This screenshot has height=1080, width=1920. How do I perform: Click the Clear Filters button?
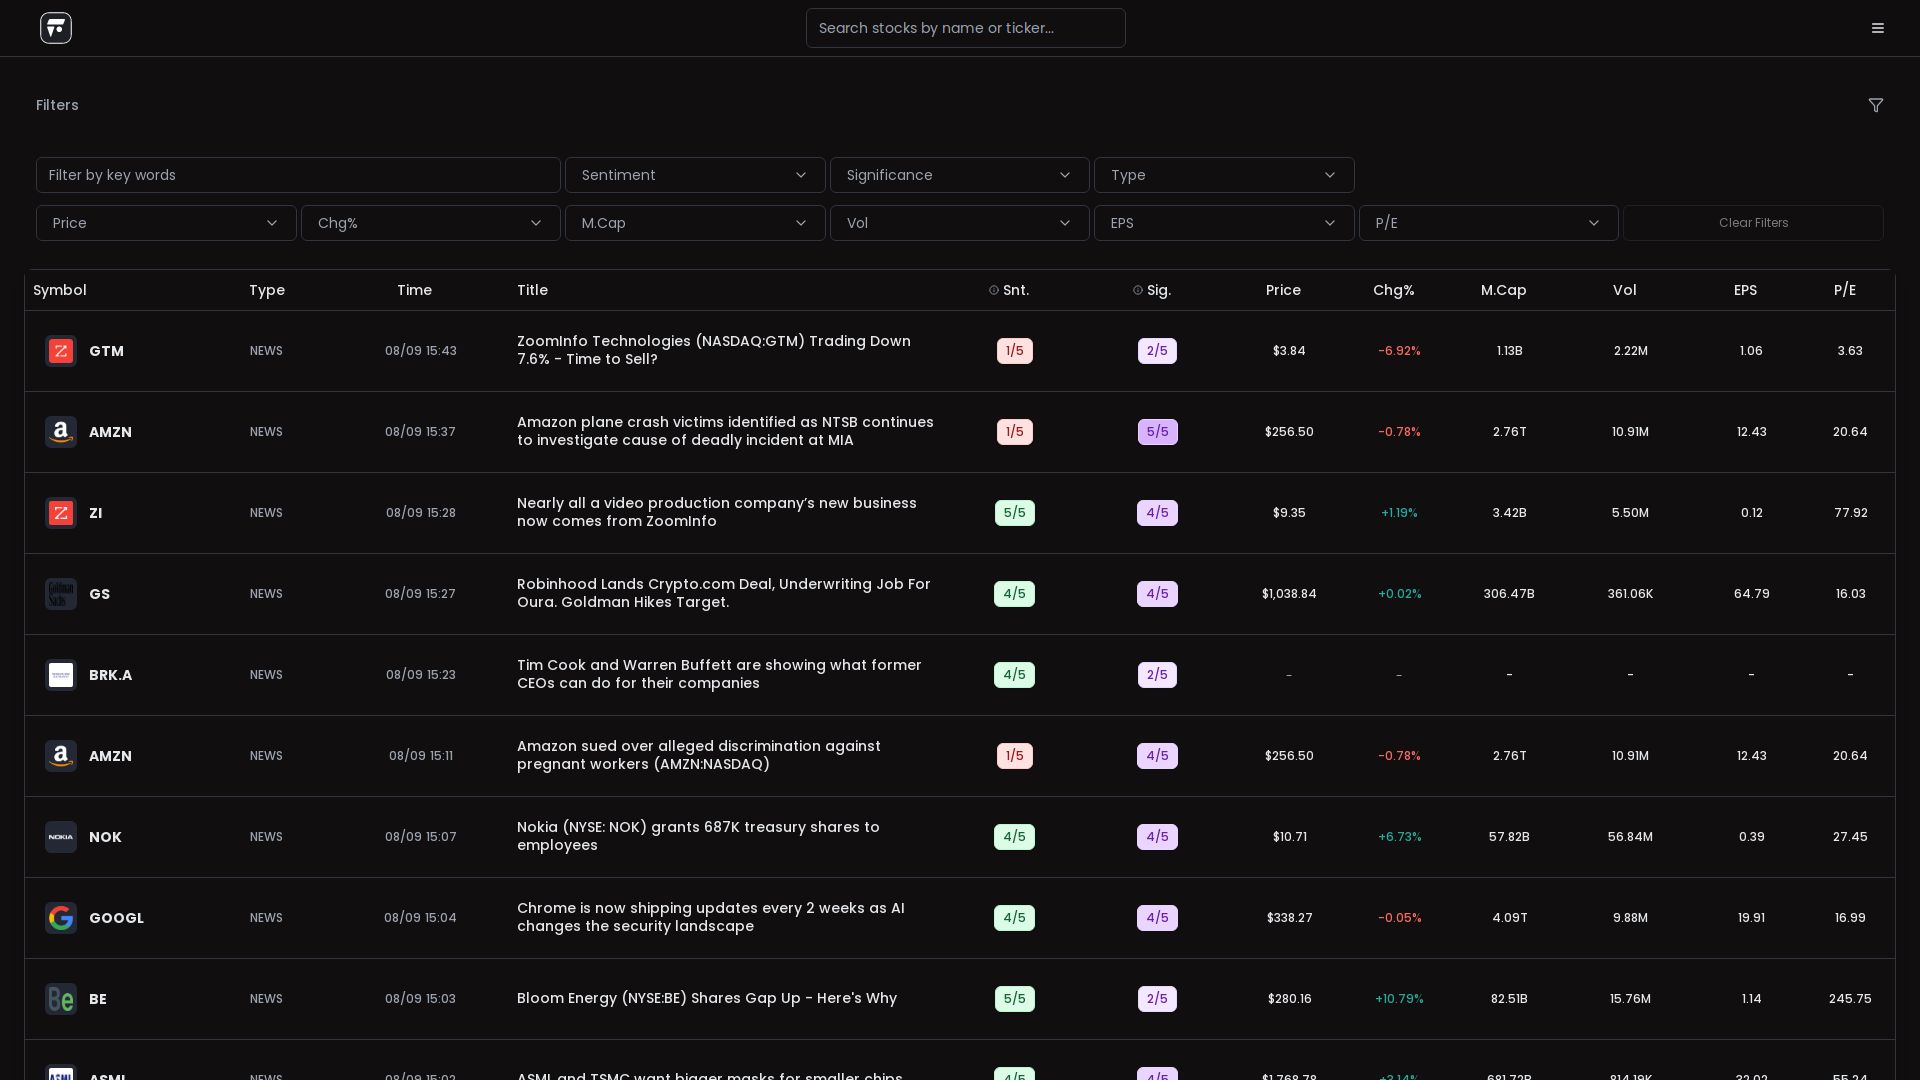(1753, 223)
